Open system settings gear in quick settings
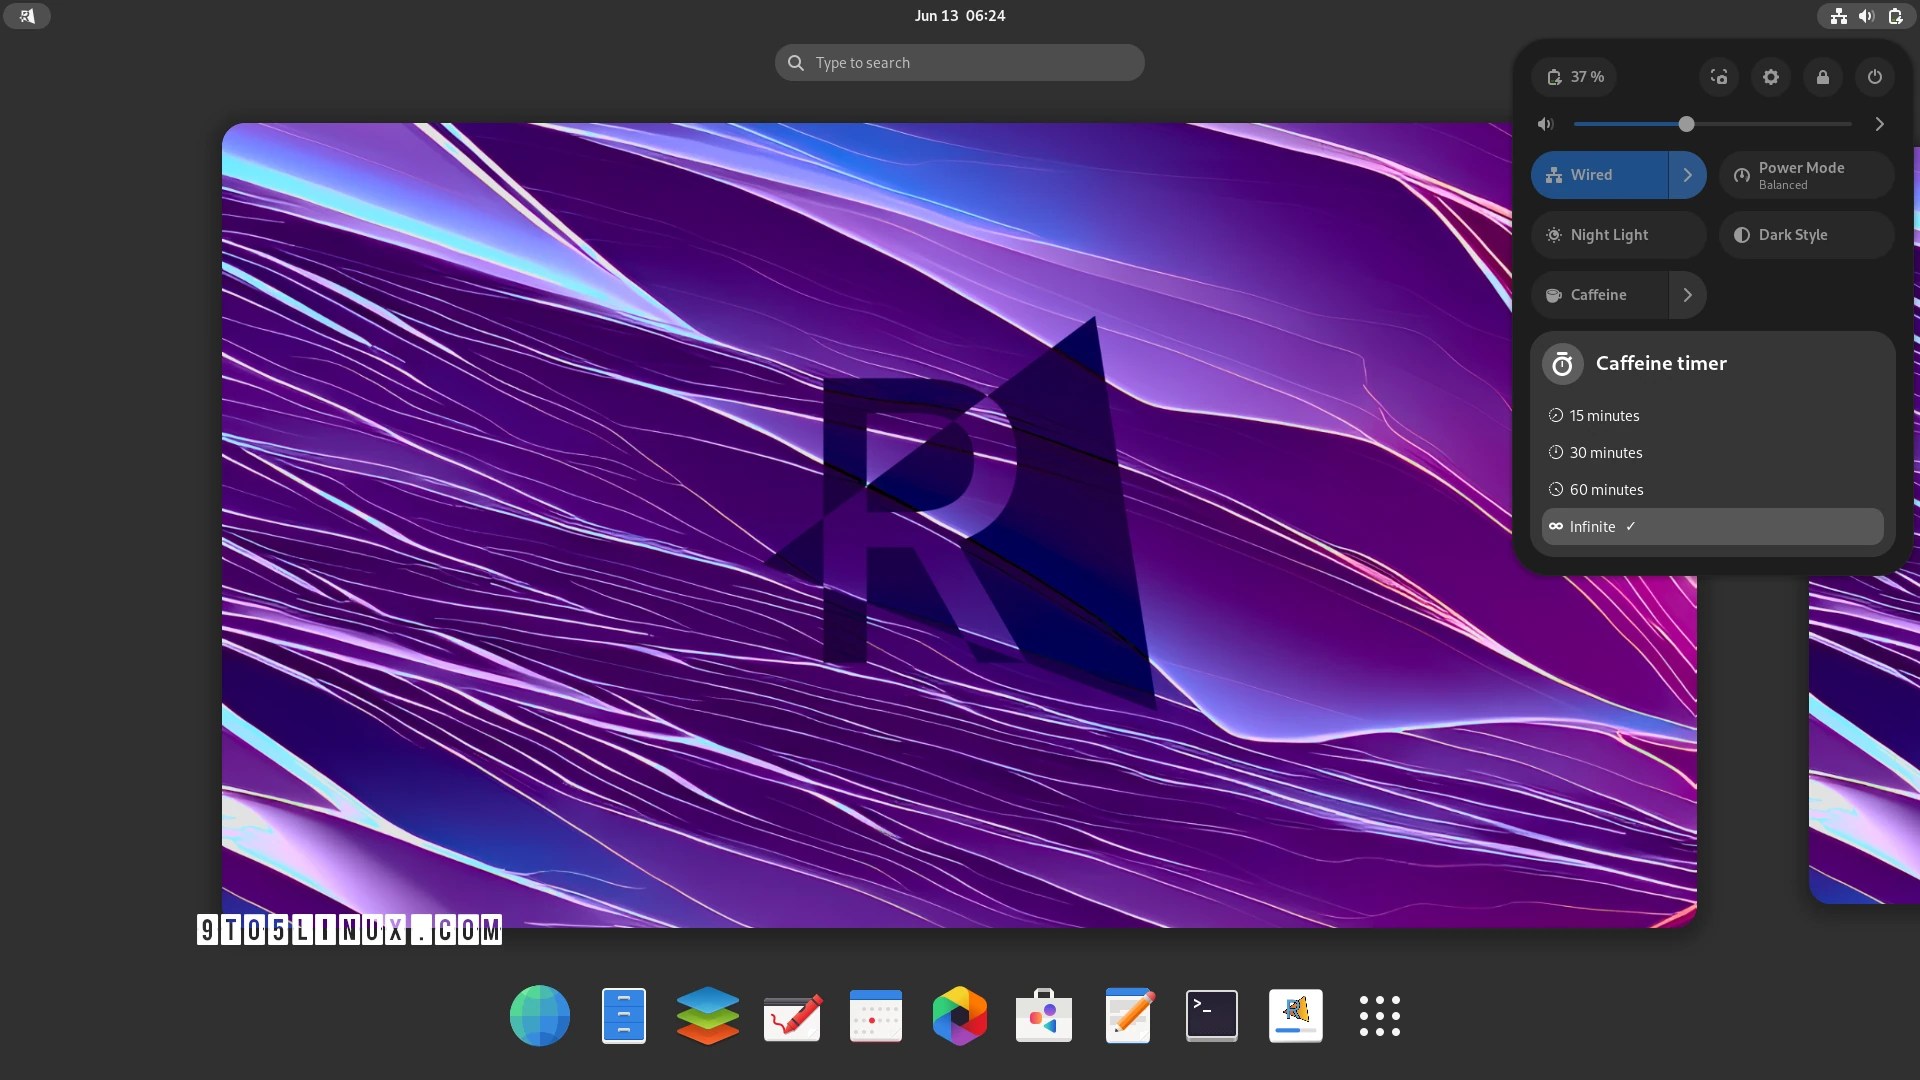The width and height of the screenshot is (1920, 1080). tap(1771, 77)
